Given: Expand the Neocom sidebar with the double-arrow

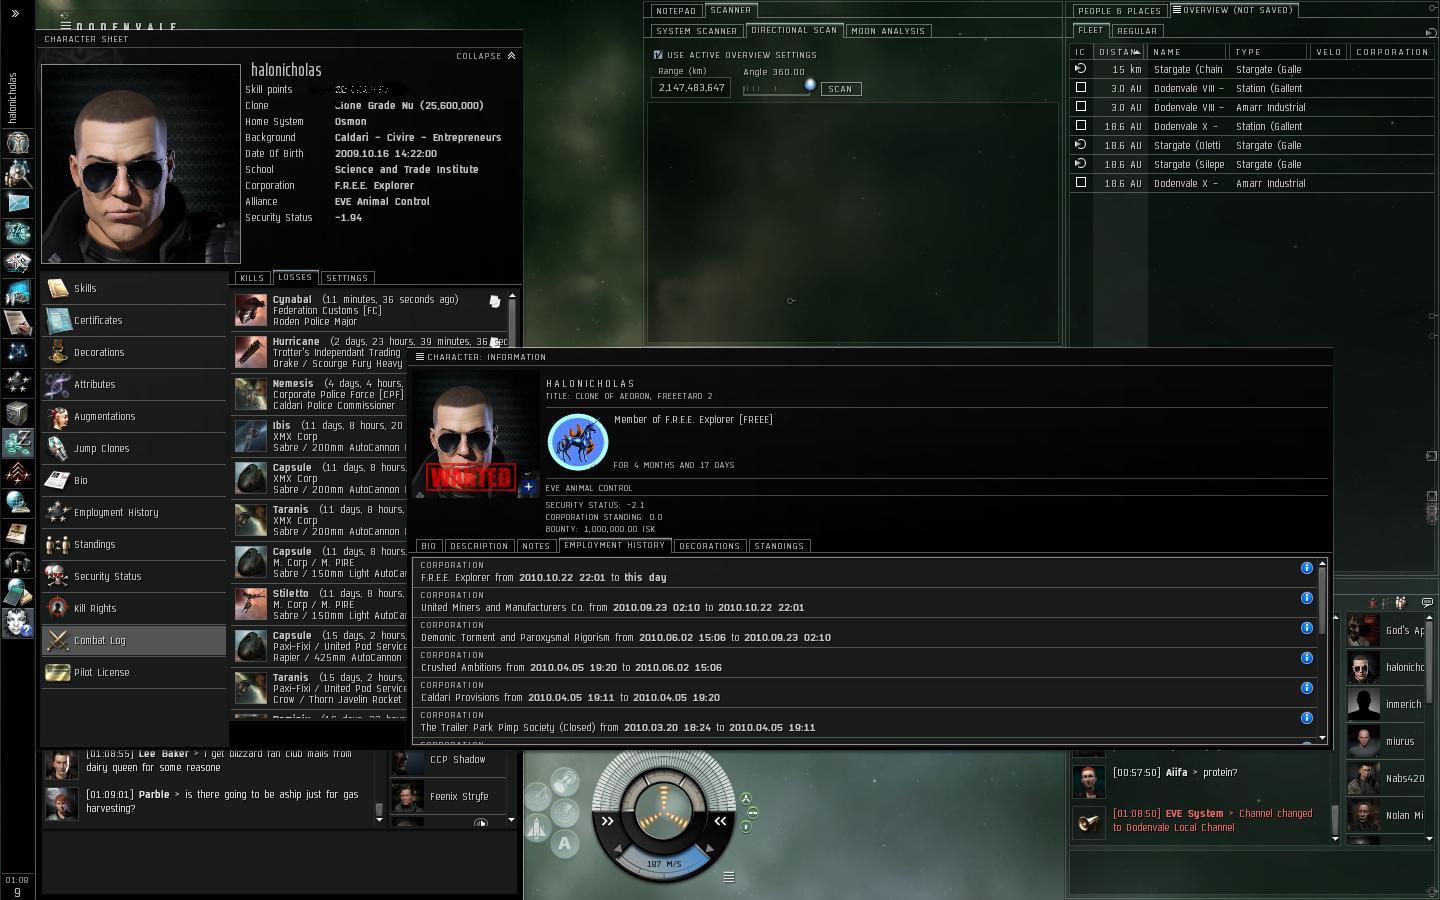Looking at the screenshot, I should tap(15, 13).
